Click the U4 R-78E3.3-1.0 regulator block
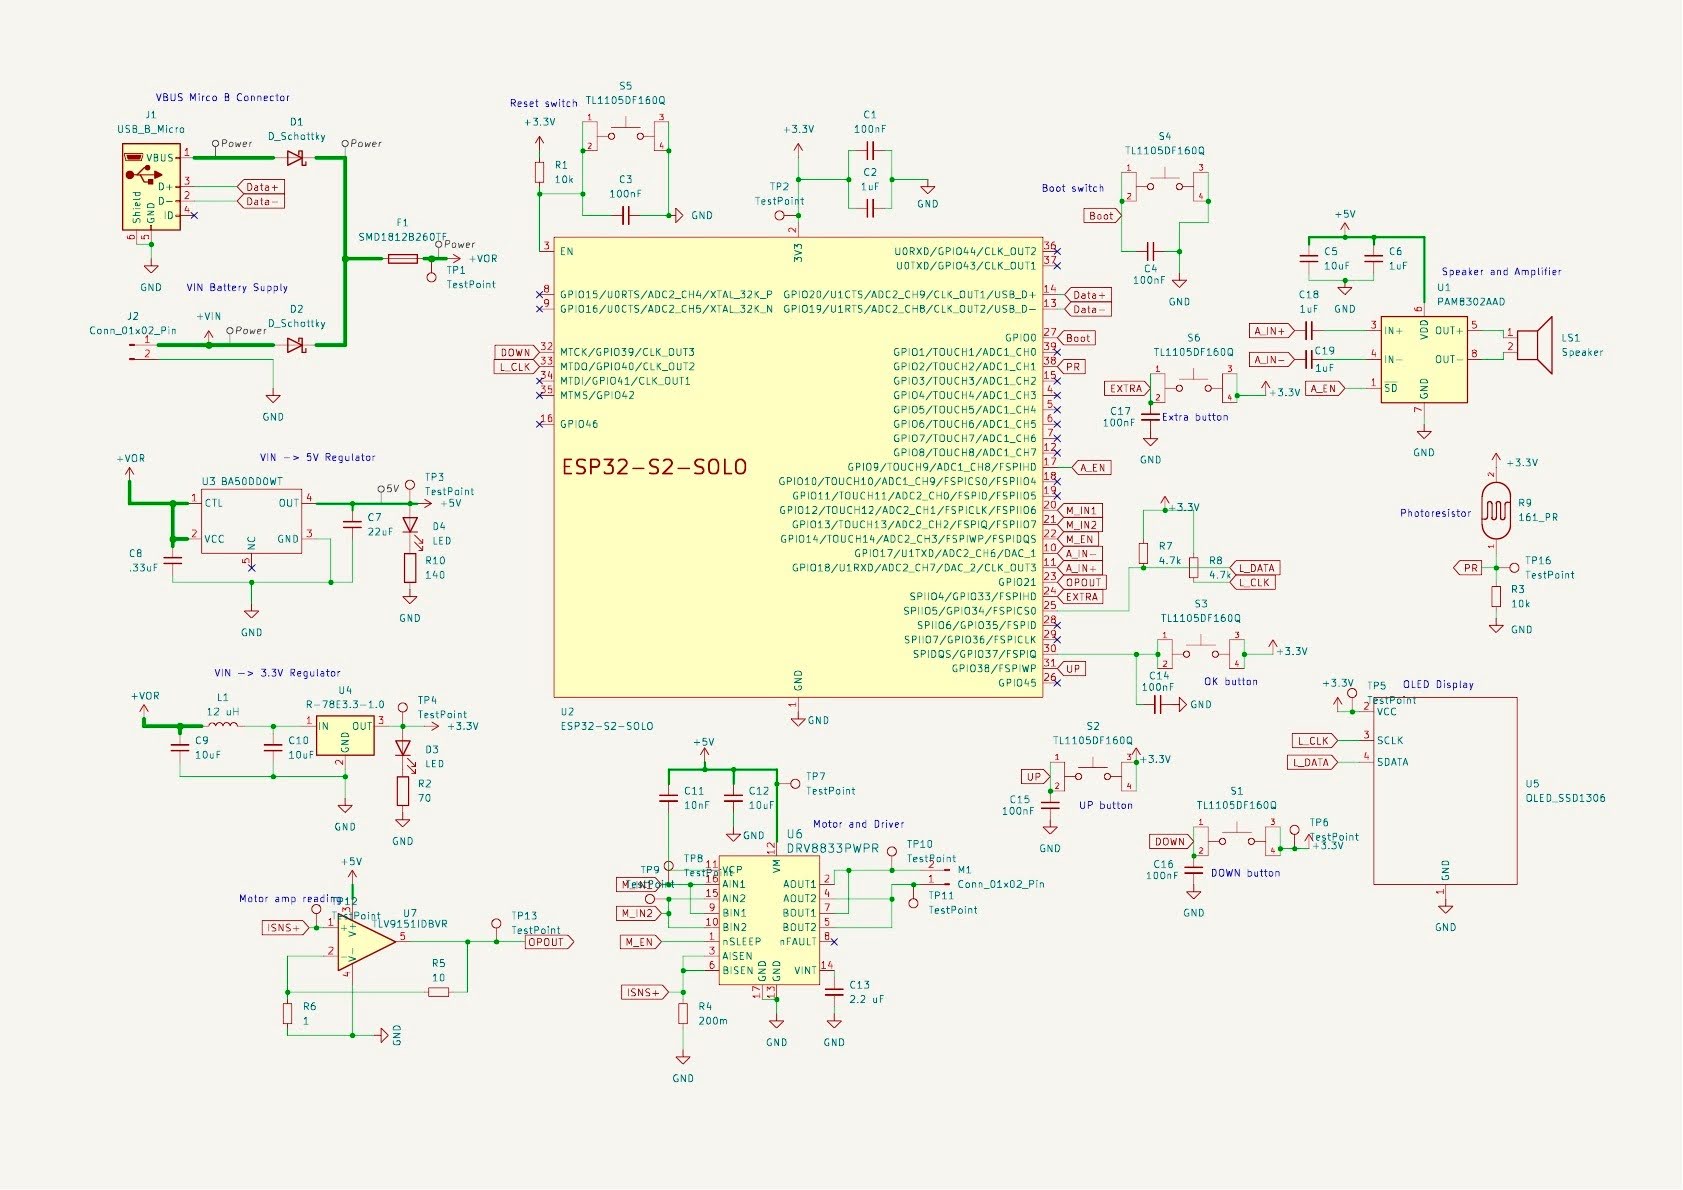This screenshot has height=1190, width=1683. 345,736
